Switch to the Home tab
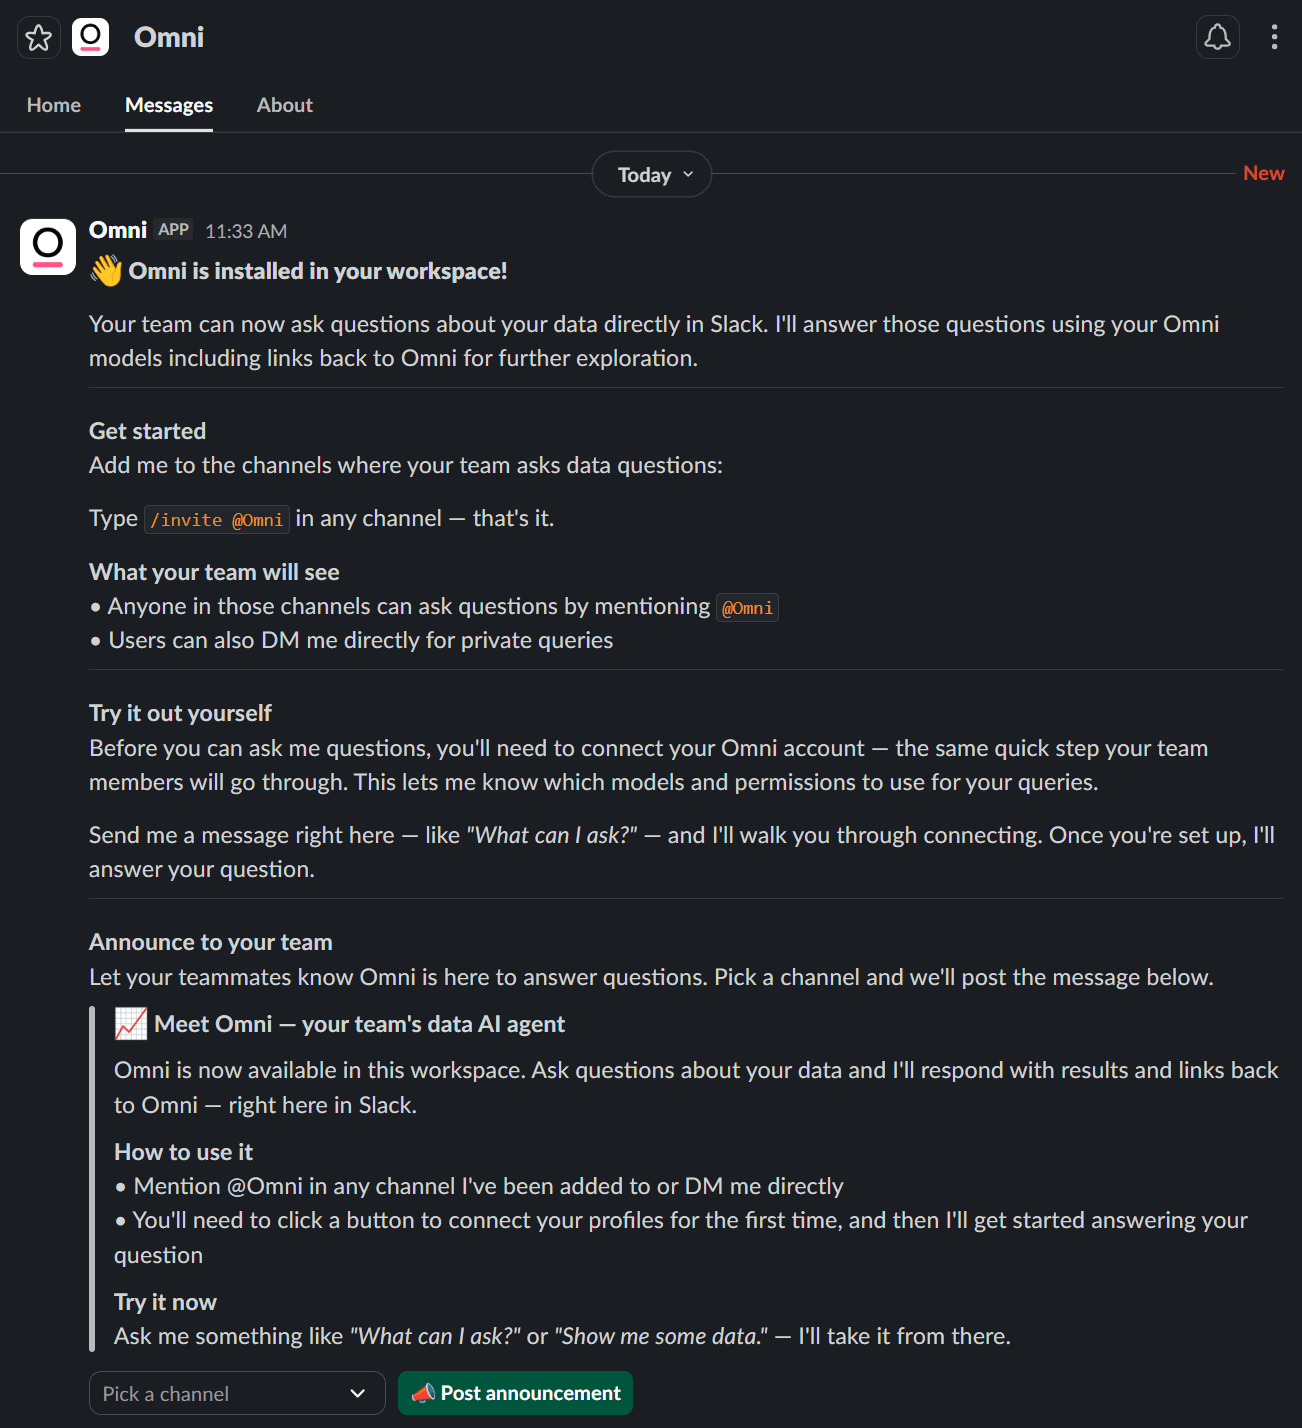This screenshot has width=1302, height=1428. click(54, 105)
